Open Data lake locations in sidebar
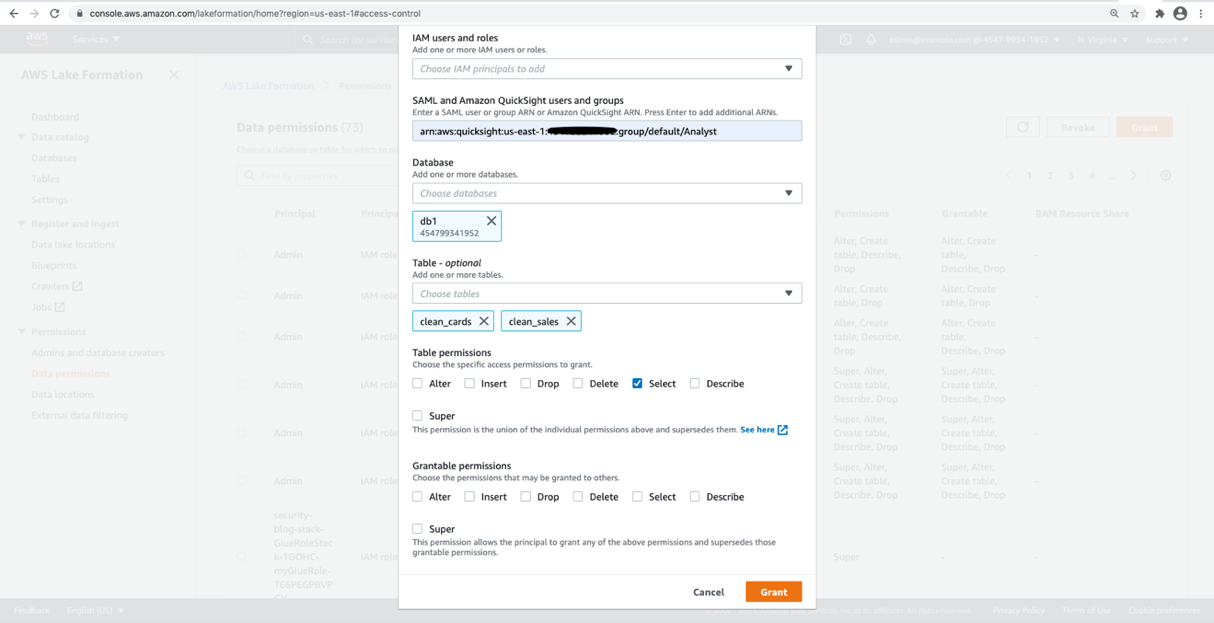 (x=73, y=244)
